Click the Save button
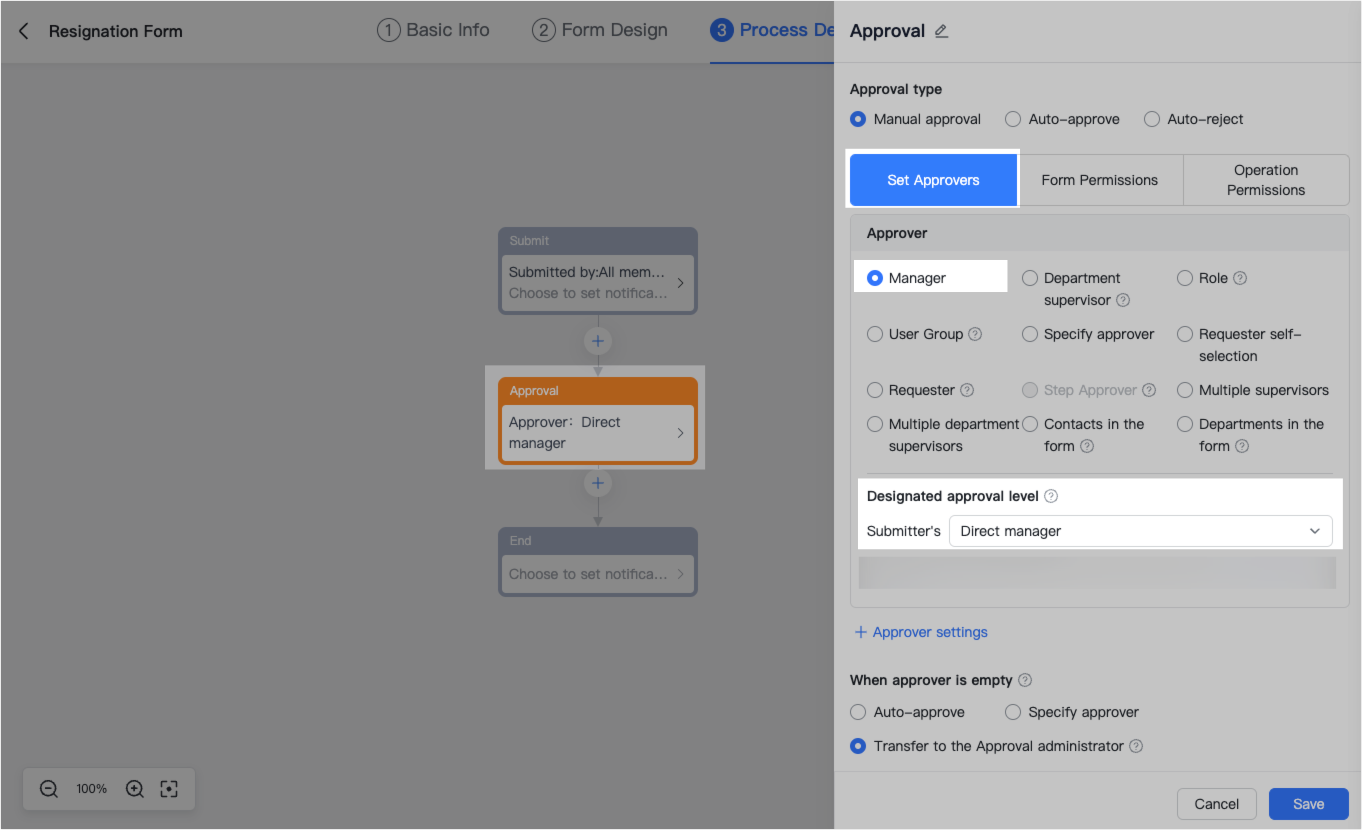The image size is (1362, 830). (x=1308, y=803)
